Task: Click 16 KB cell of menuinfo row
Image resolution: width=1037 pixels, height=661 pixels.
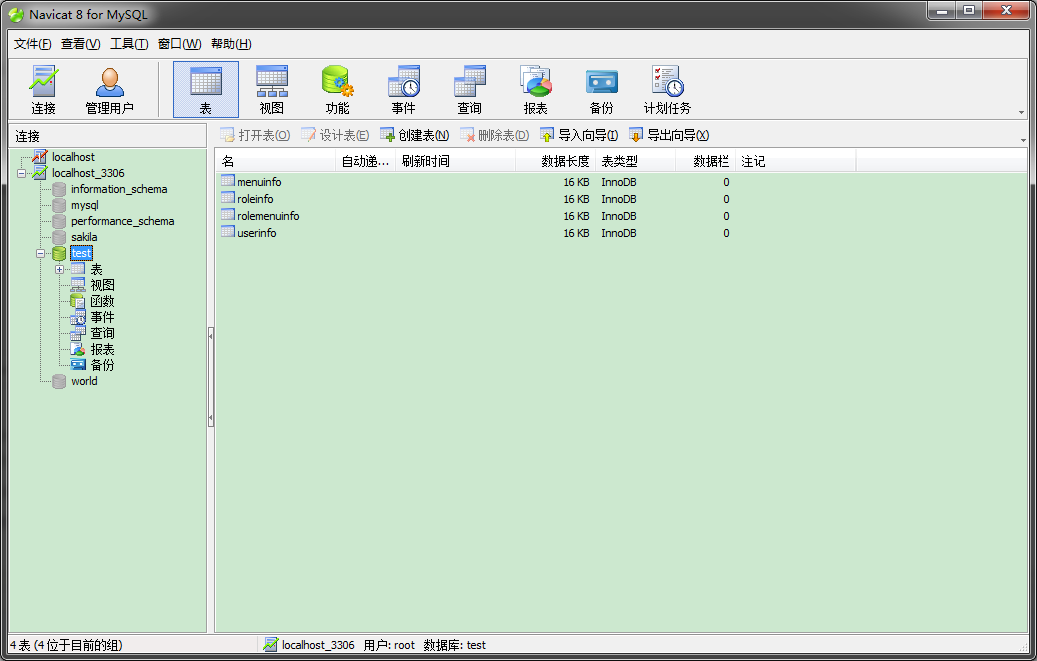Action: tap(576, 181)
